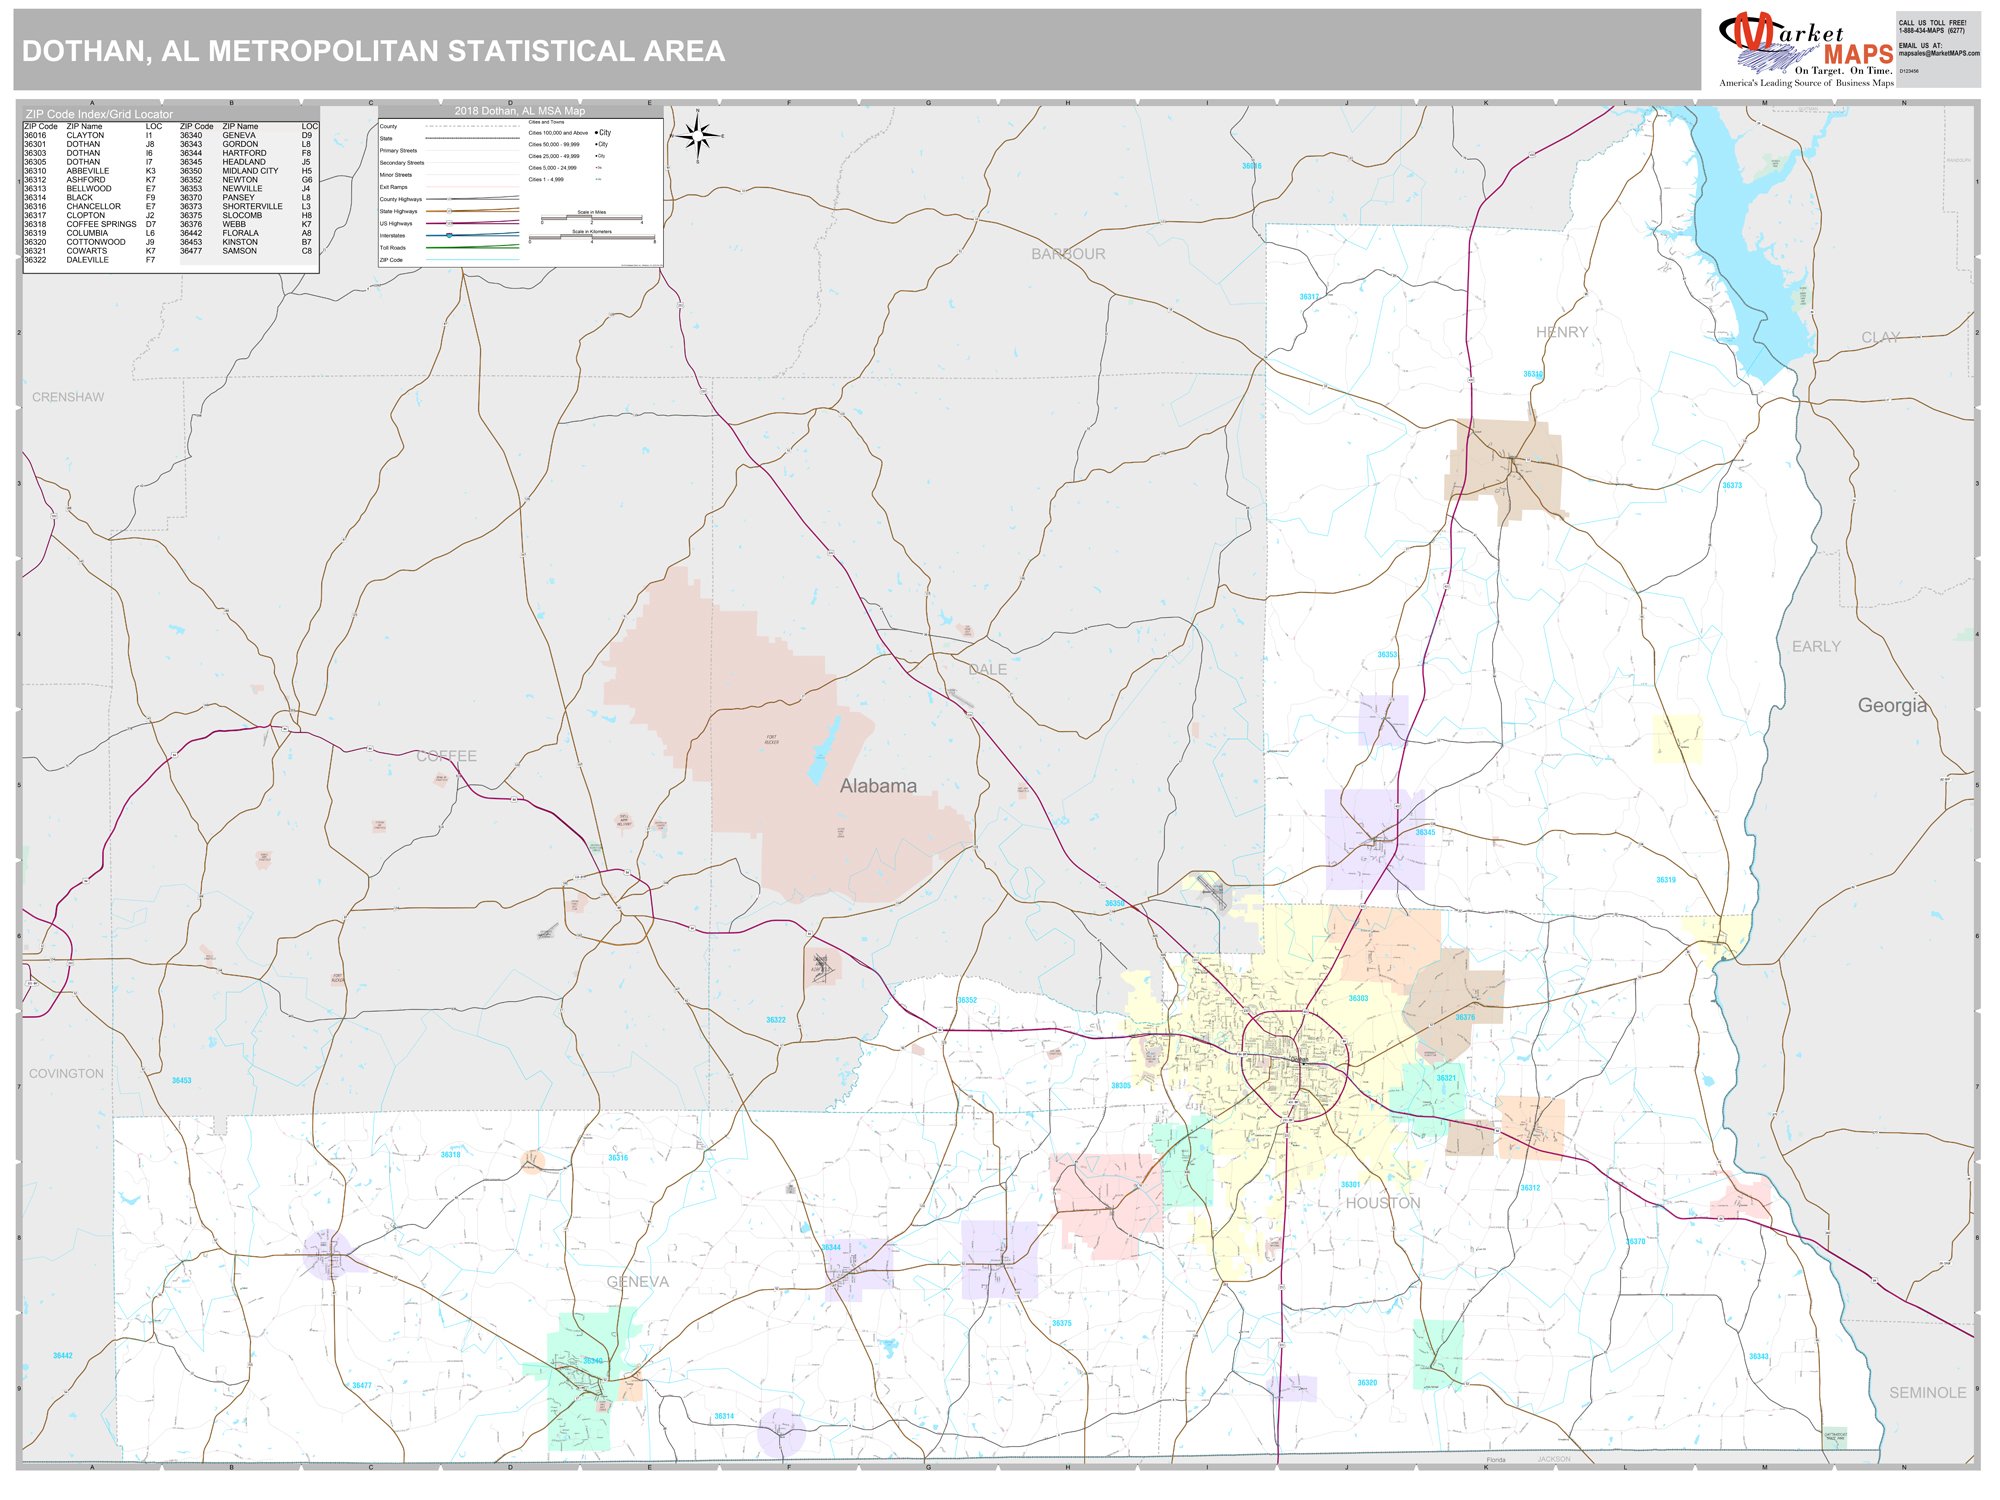Click the 'ZIP Code Index/Grid Locator' heading
The width and height of the screenshot is (2000, 1500).
(99, 114)
